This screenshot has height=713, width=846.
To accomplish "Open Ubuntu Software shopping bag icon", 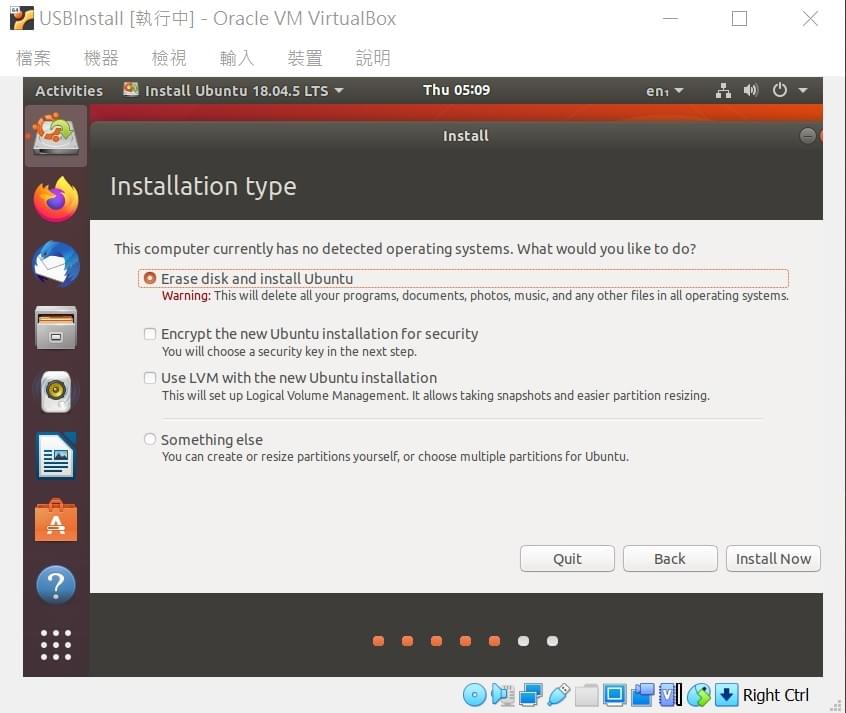I will coord(56,520).
